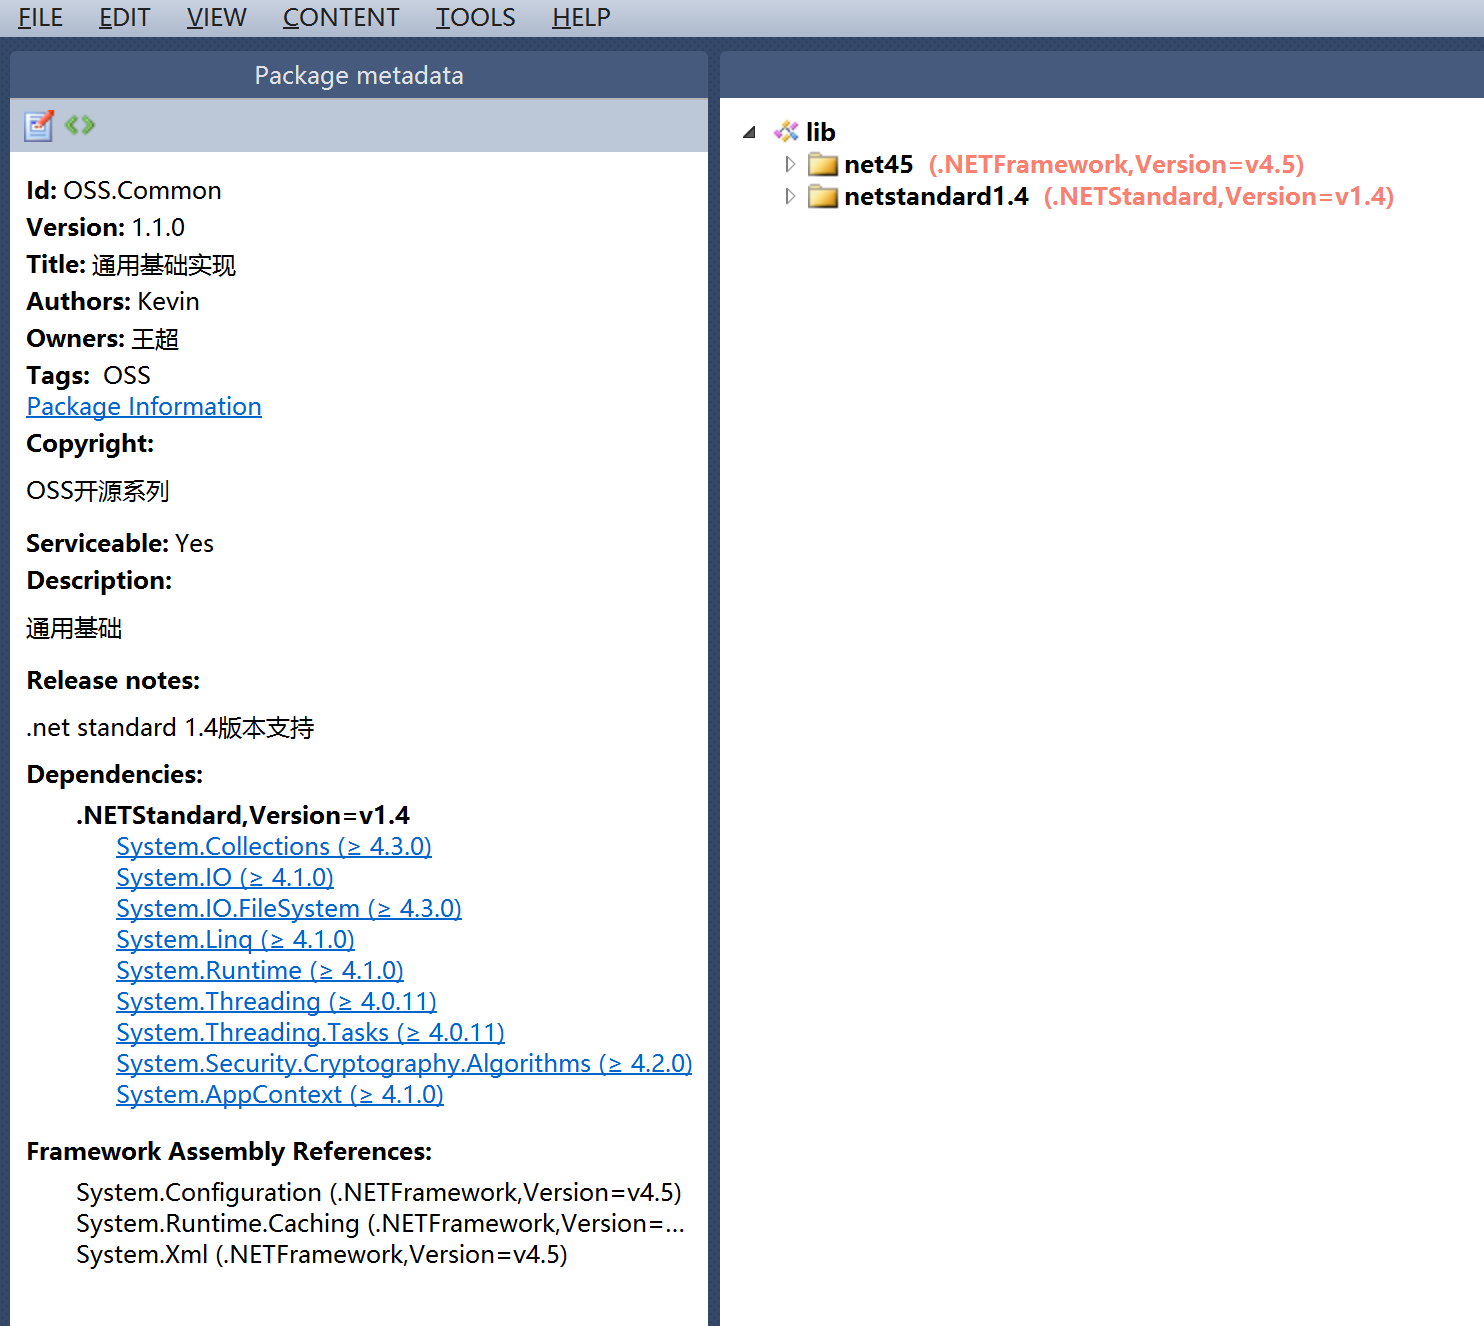Open the EDIT menu

(125, 18)
